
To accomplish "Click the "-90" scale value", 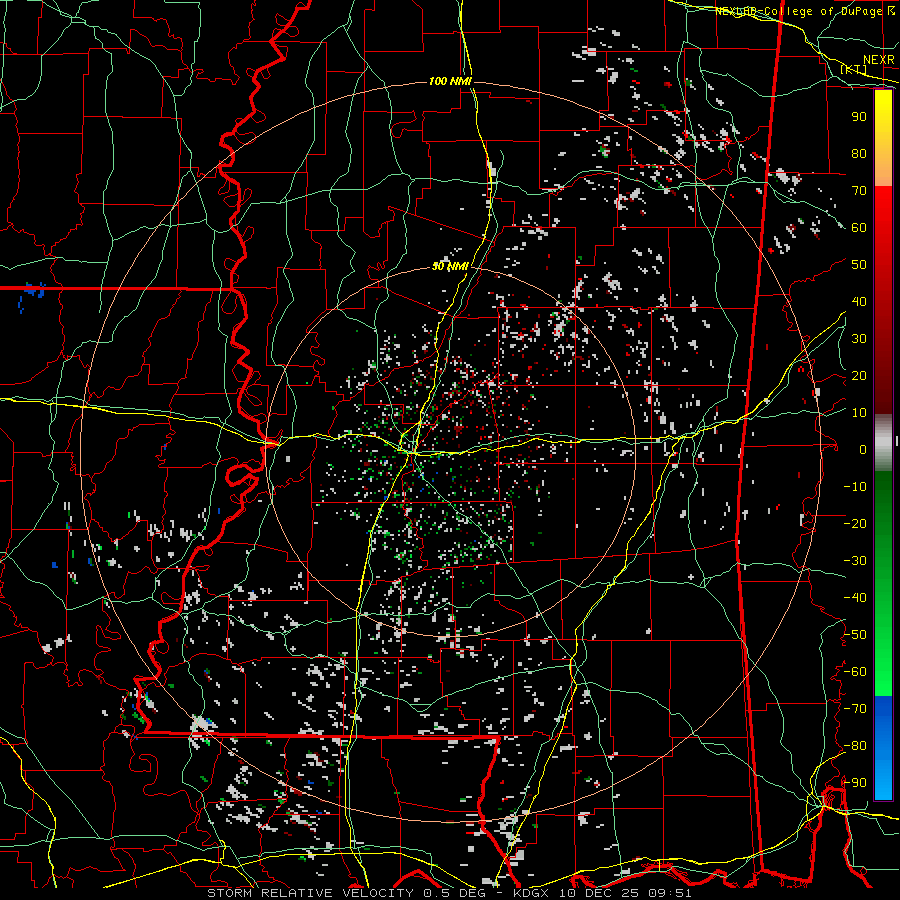I will click(855, 783).
